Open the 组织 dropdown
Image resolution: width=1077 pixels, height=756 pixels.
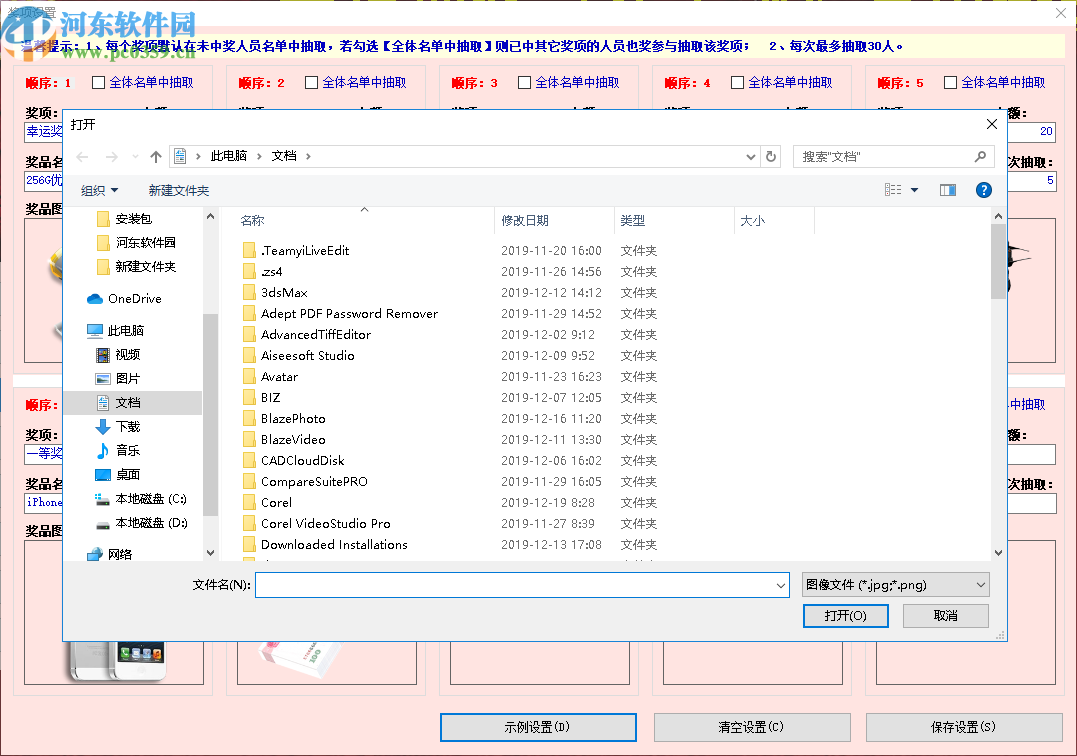[100, 190]
